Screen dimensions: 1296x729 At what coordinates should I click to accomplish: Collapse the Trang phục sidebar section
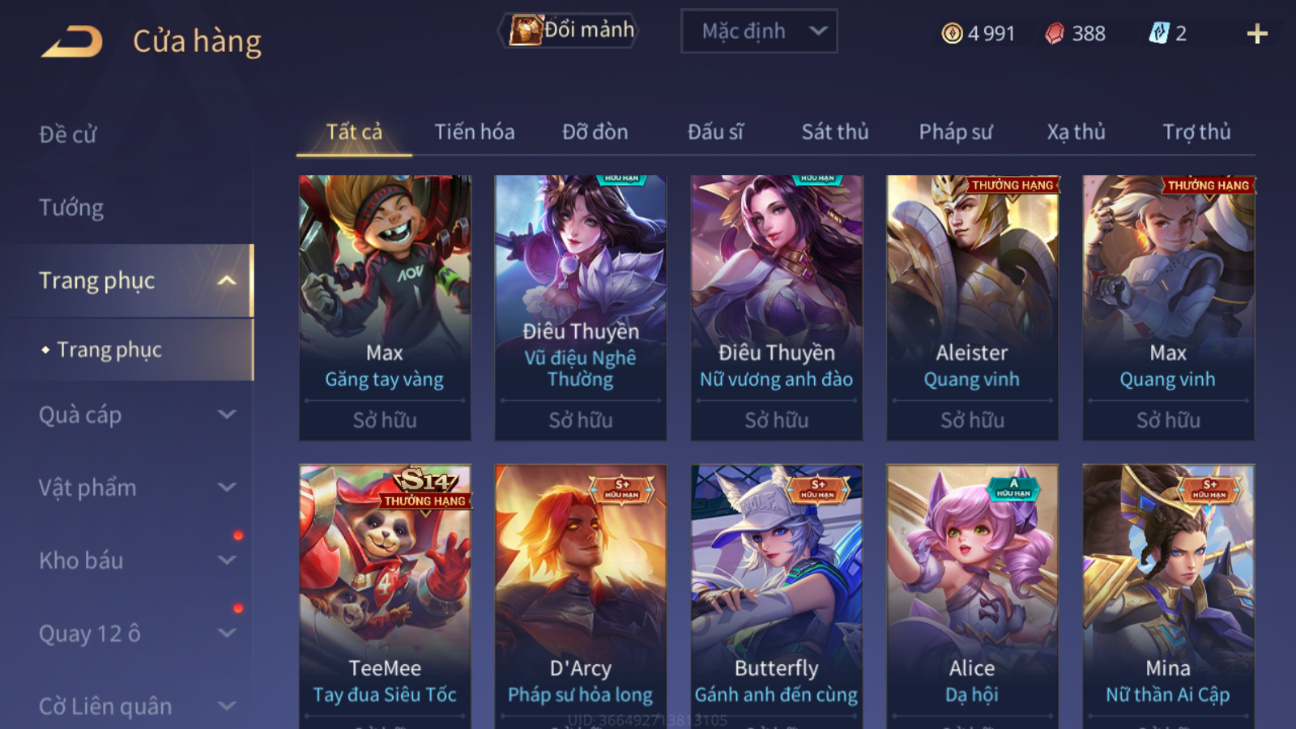(x=227, y=281)
